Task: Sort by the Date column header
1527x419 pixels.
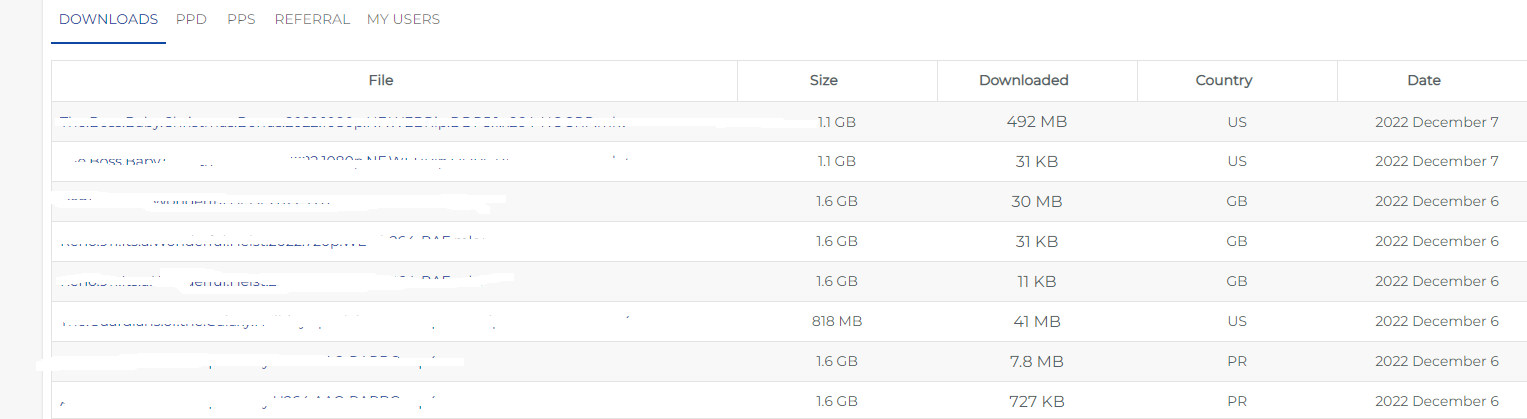Action: (x=1424, y=80)
